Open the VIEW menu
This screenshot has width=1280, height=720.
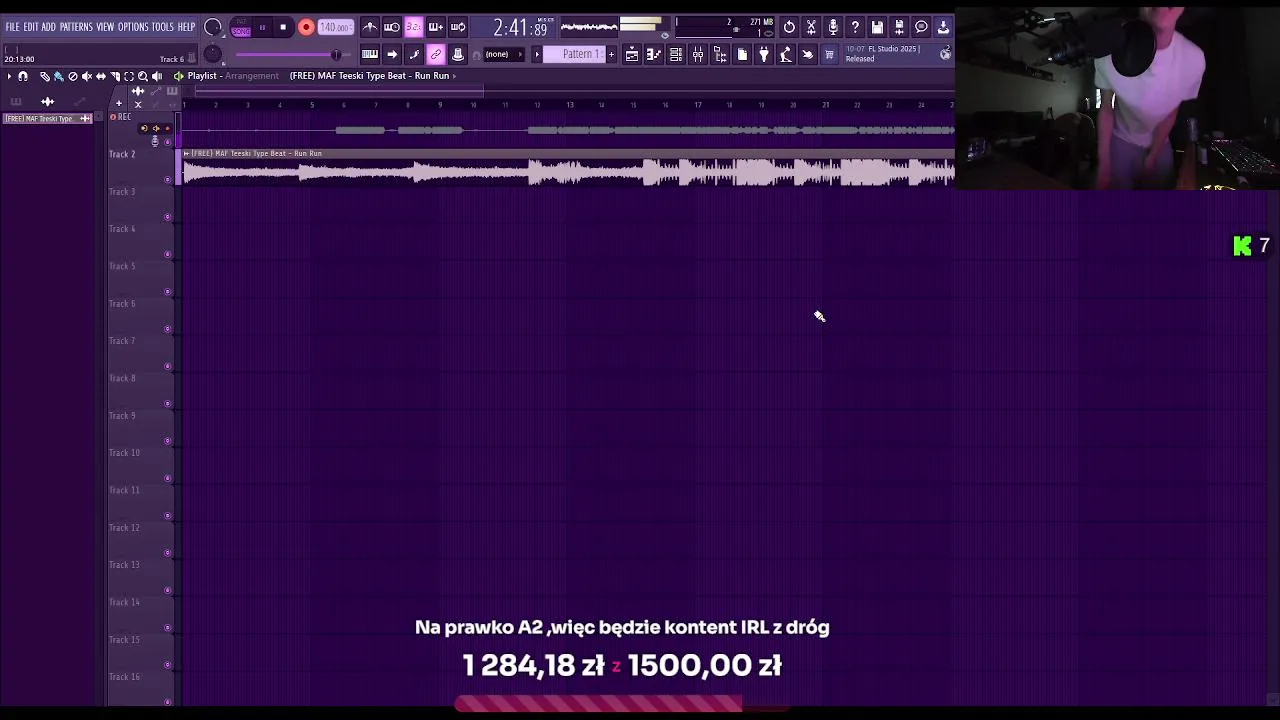(x=105, y=27)
